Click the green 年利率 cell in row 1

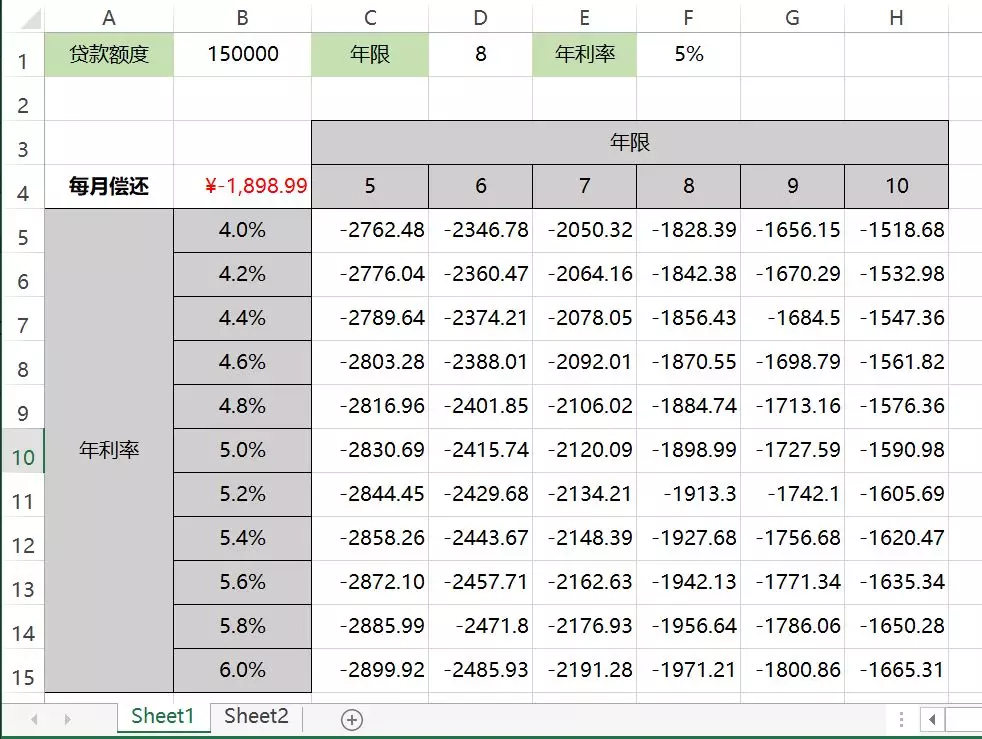tap(584, 55)
